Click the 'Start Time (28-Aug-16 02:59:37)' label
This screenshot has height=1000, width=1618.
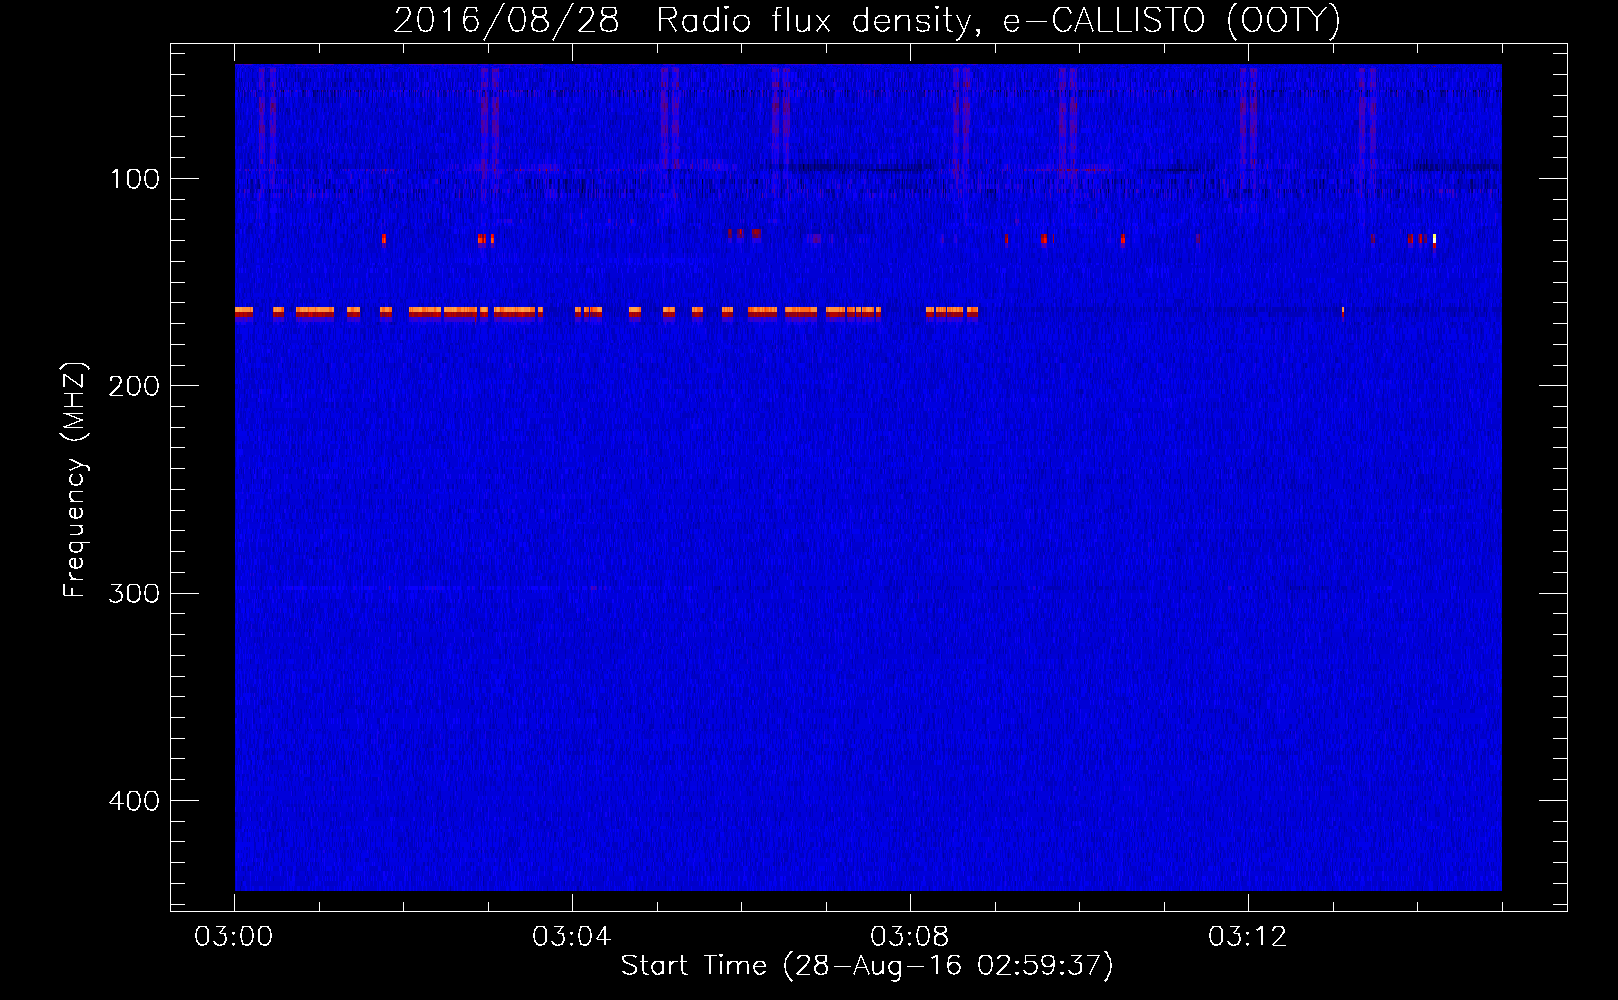(866, 966)
